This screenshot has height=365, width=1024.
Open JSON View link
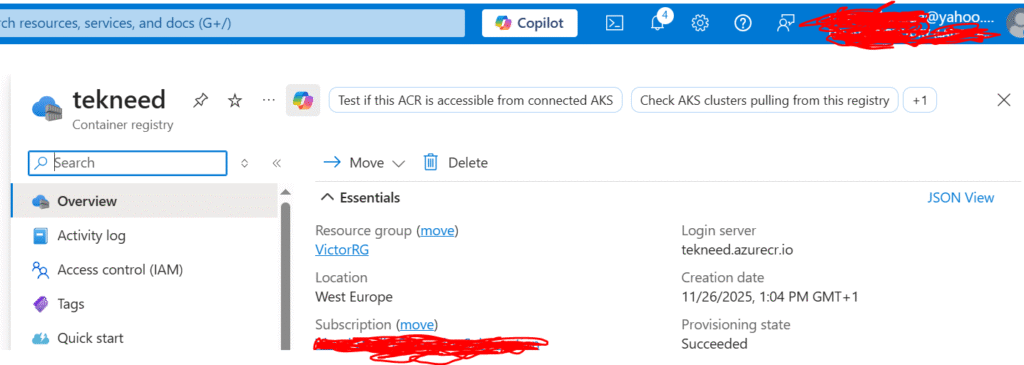point(961,198)
